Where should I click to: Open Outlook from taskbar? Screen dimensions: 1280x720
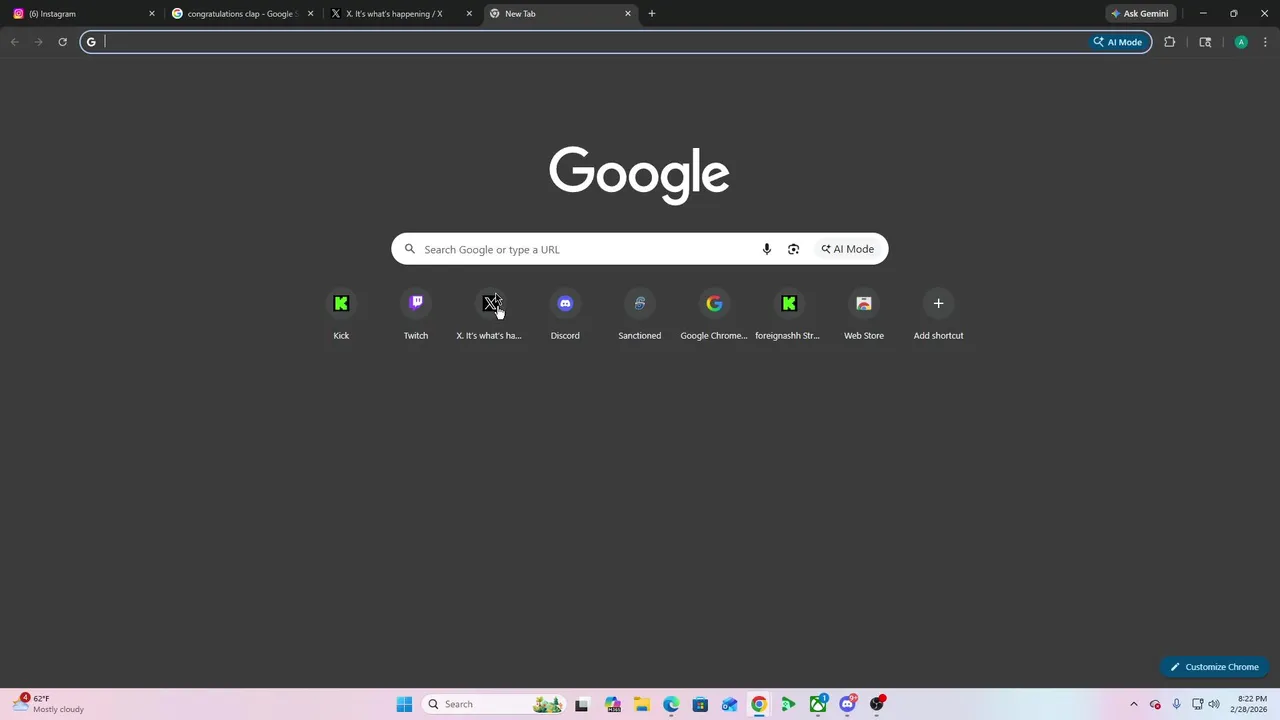coord(730,704)
